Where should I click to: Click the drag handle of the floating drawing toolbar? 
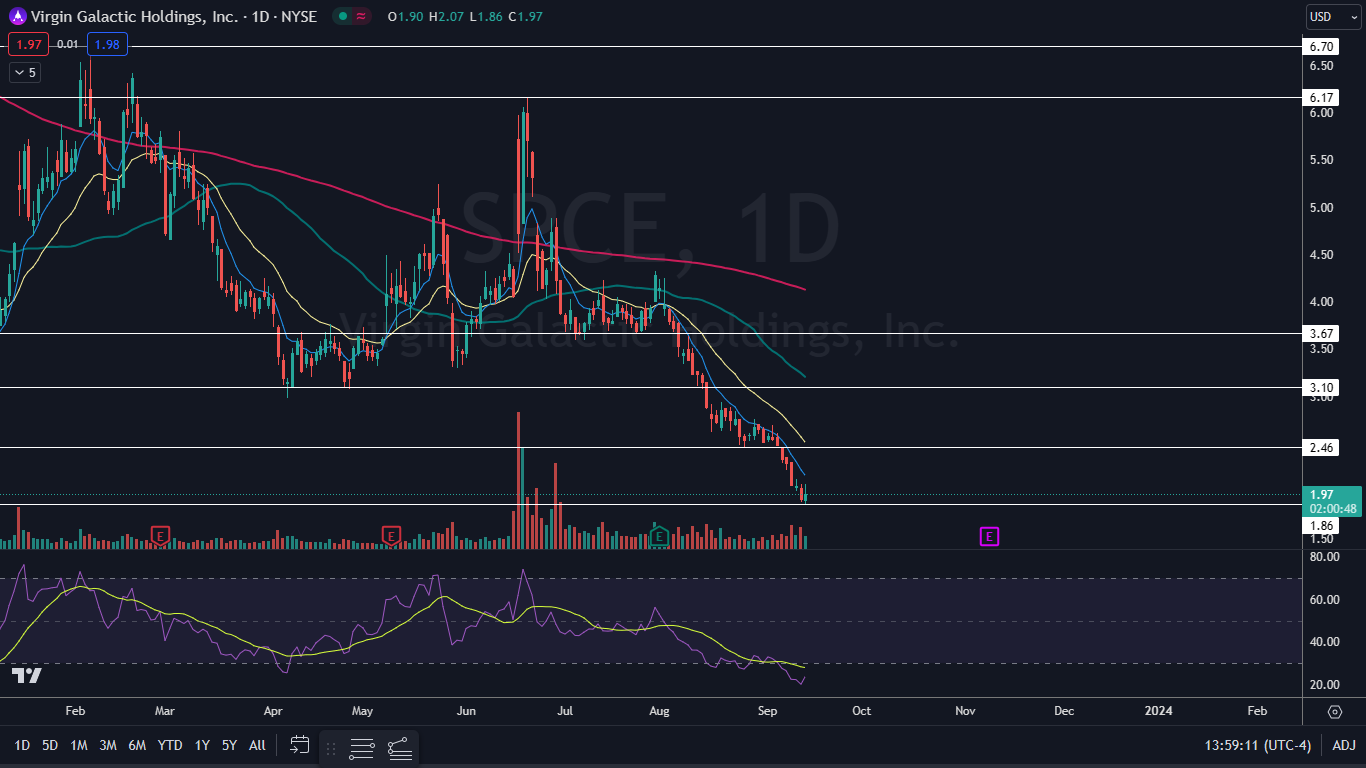coord(331,748)
